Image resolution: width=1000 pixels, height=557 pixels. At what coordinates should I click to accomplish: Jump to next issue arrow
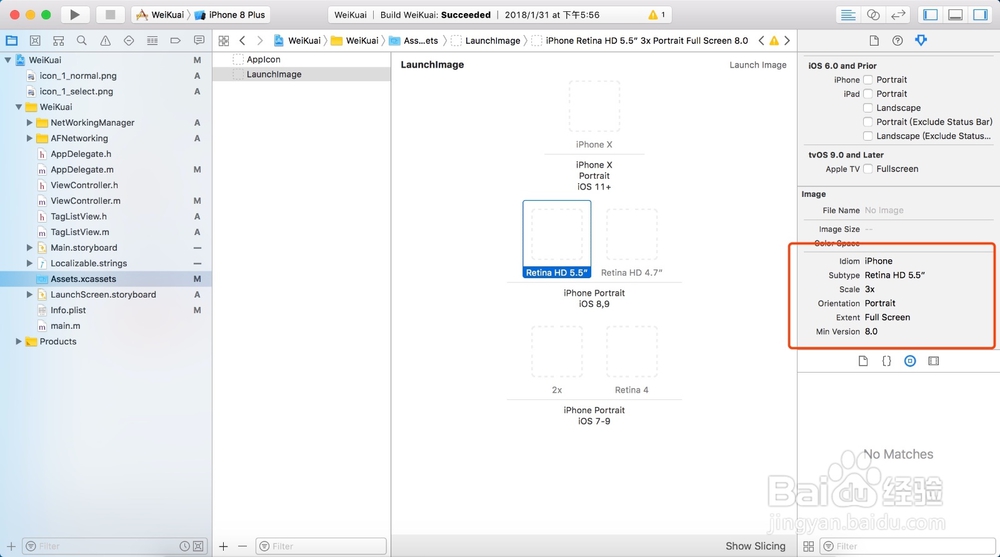pyautogui.click(x=787, y=40)
